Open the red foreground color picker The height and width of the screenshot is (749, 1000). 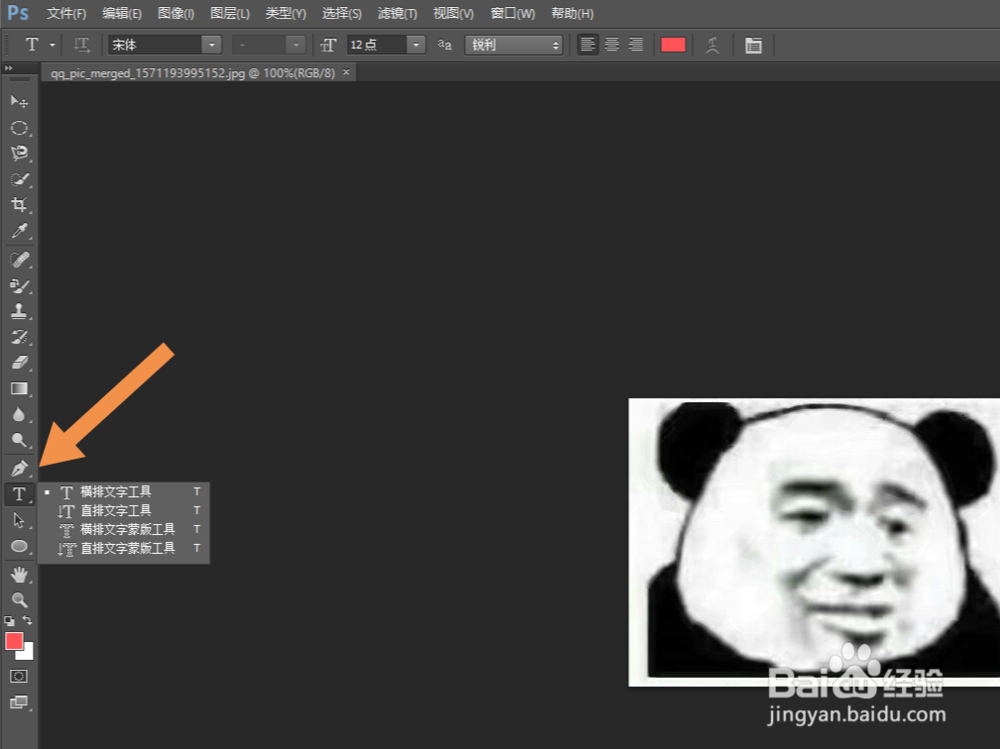(x=14, y=641)
